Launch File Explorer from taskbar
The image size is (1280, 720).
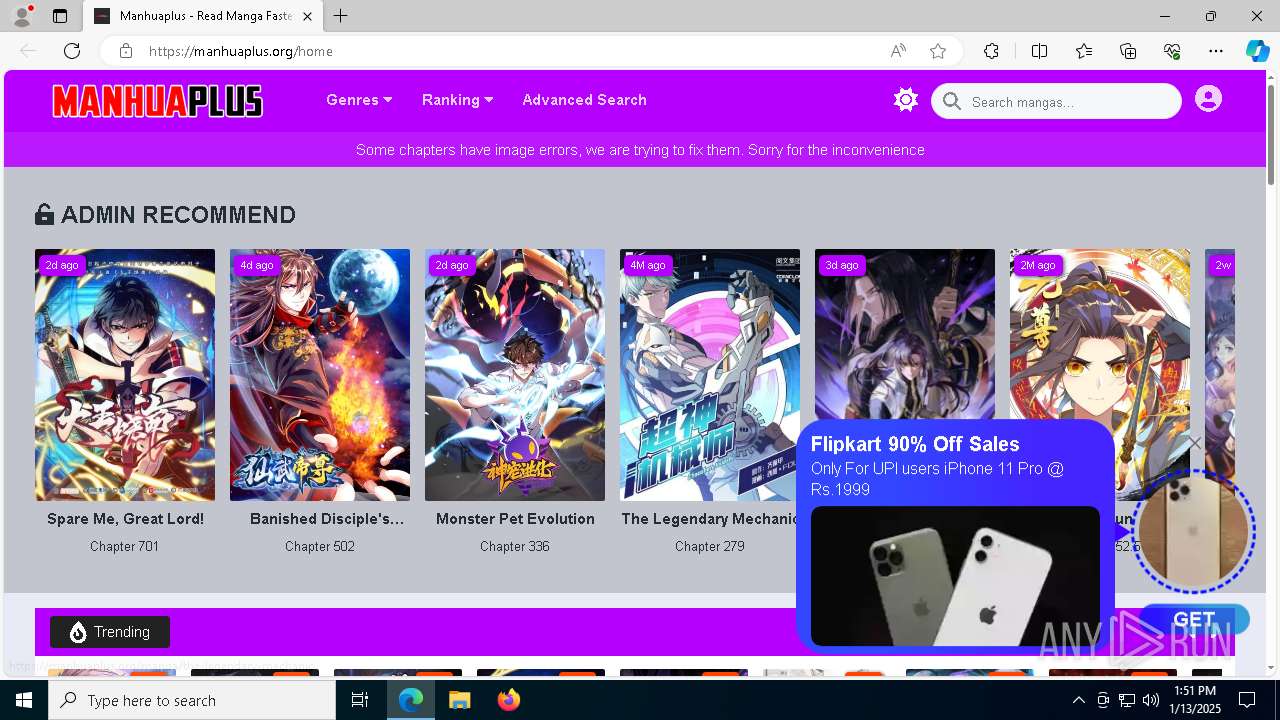tap(459, 700)
